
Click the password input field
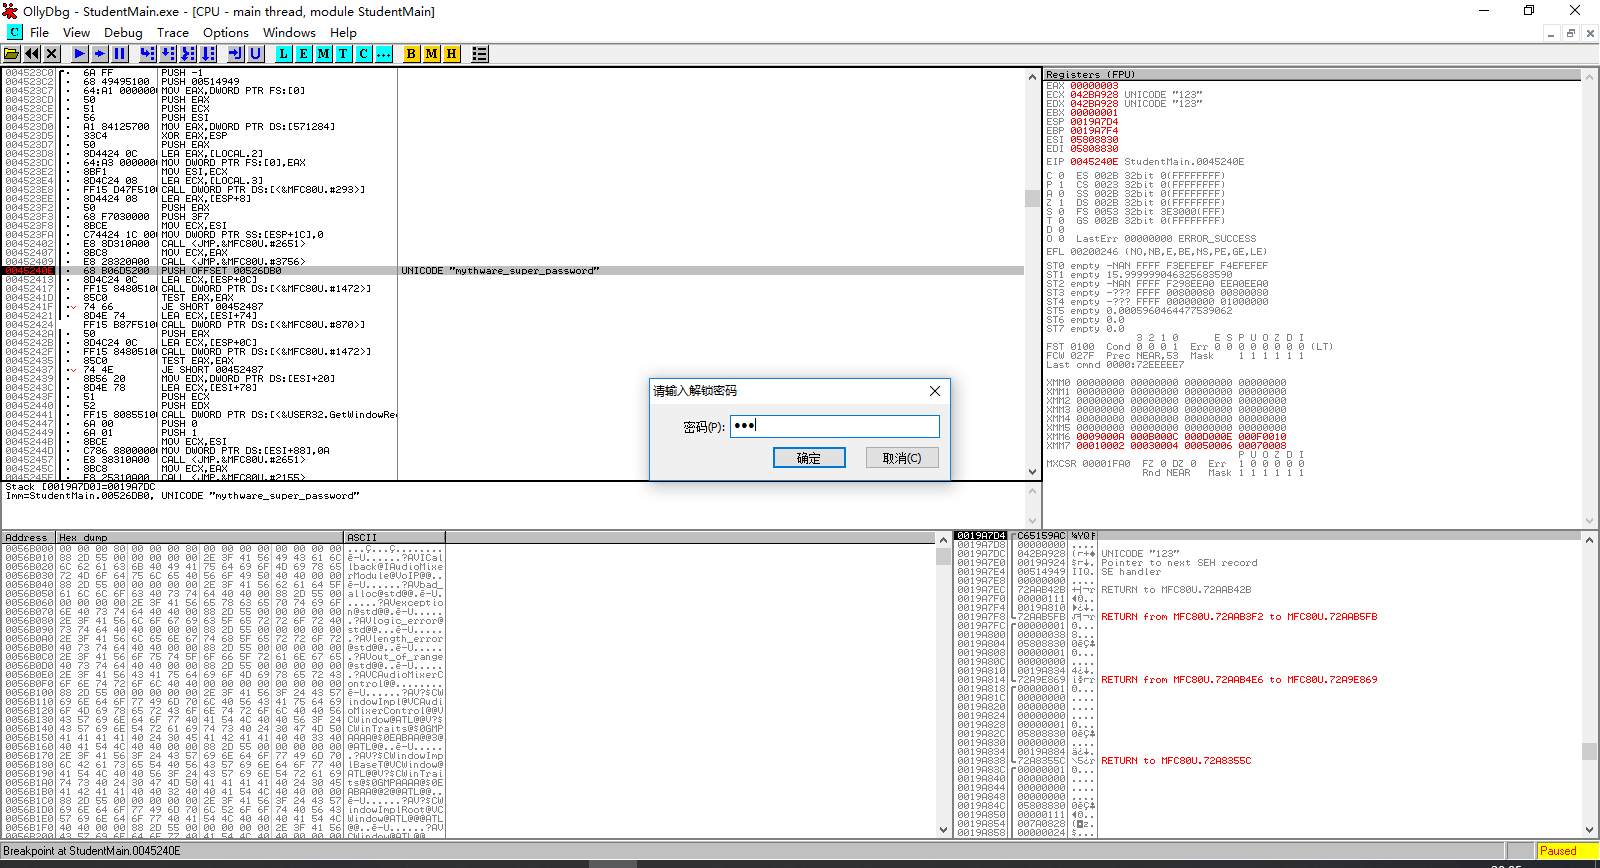(835, 426)
